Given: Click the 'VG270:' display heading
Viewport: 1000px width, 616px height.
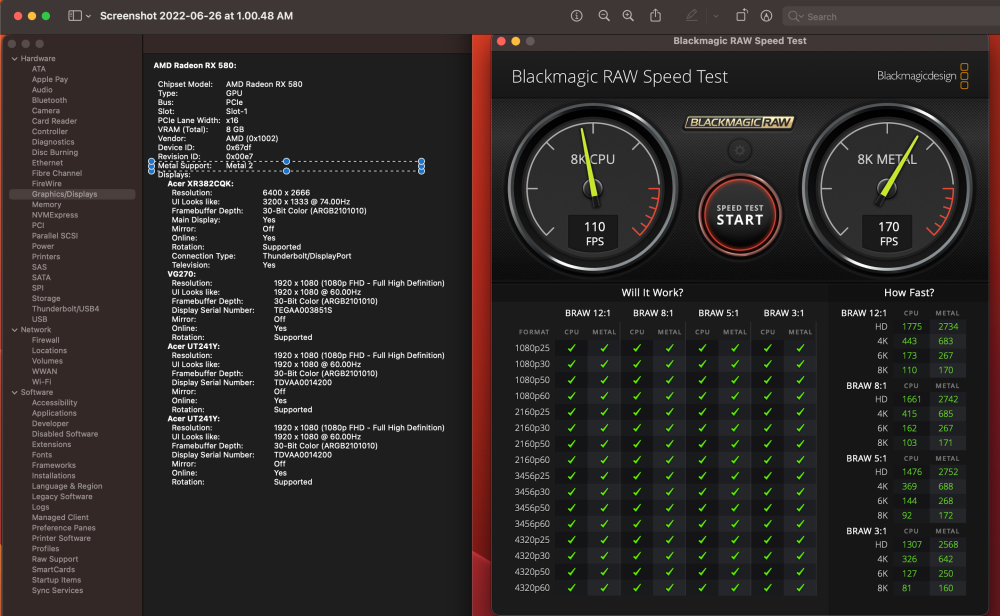Looking at the screenshot, I should [181, 274].
